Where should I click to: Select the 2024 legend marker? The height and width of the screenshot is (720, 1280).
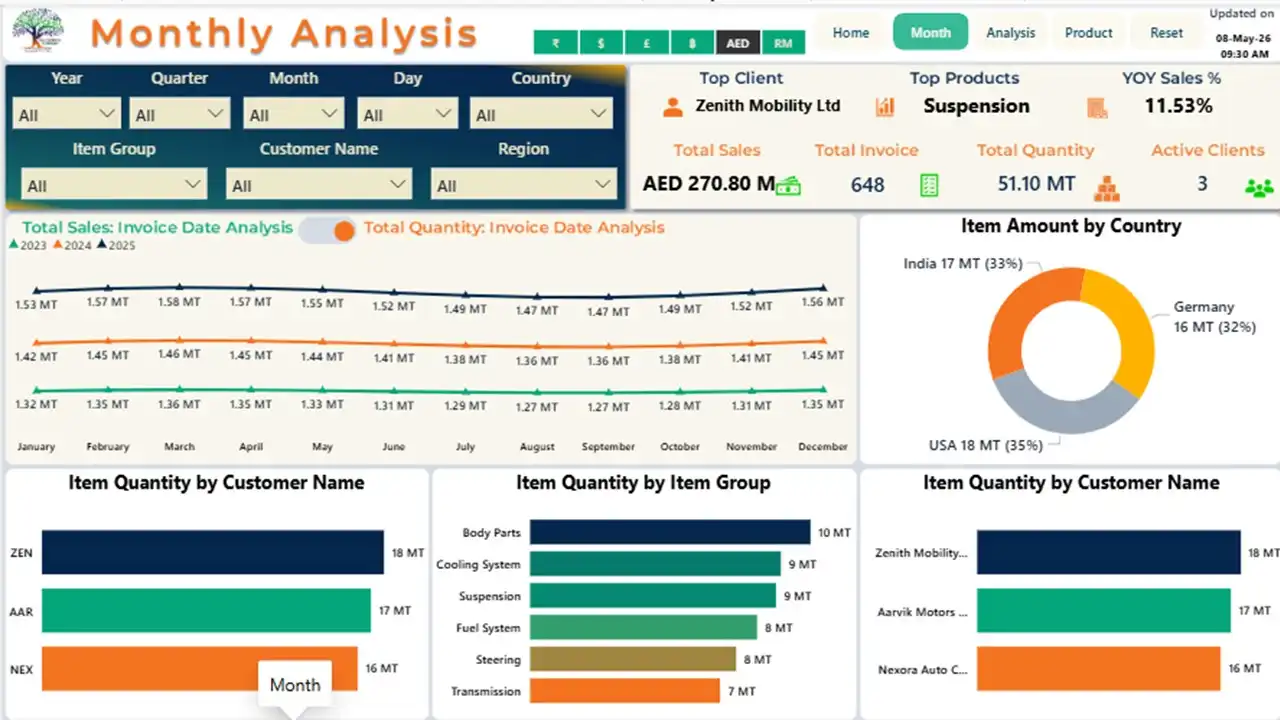point(58,245)
